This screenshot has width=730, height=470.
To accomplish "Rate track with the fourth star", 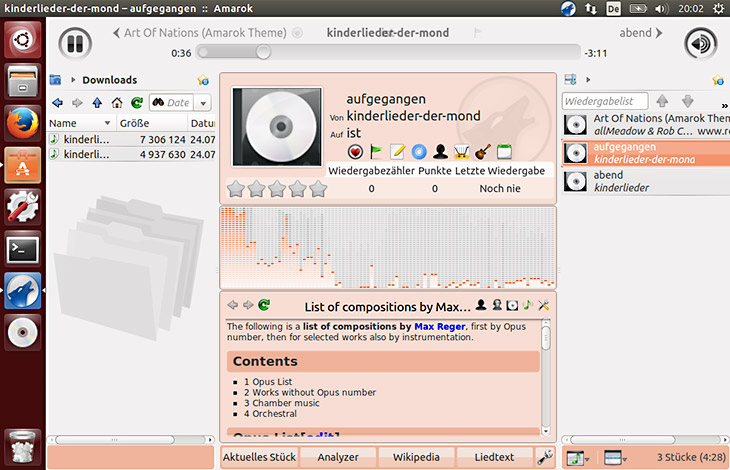I will 297,189.
